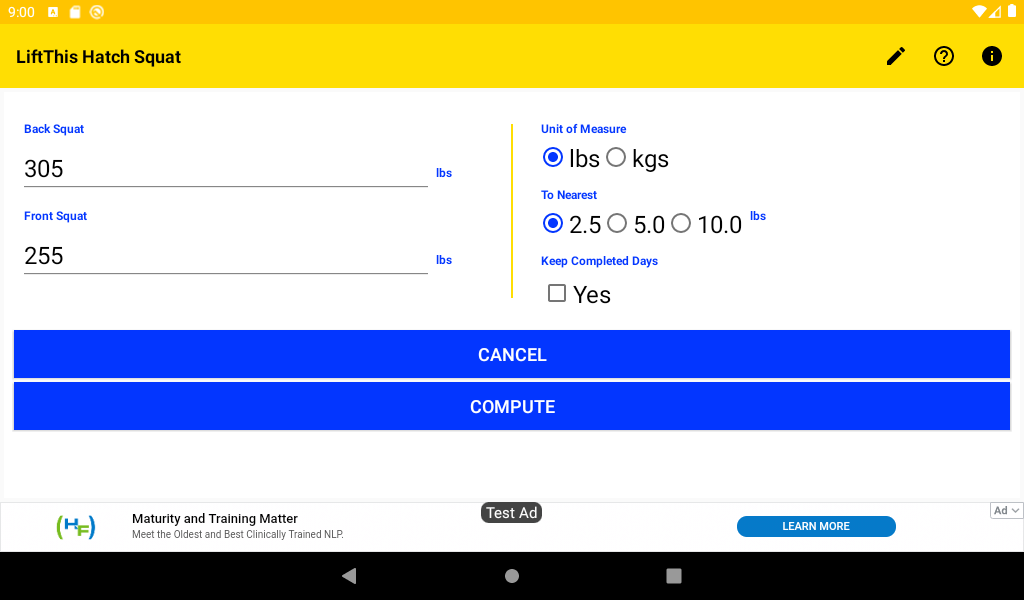The height and width of the screenshot is (600, 1024).
Task: Select the kgs unit radio button
Action: (616, 157)
